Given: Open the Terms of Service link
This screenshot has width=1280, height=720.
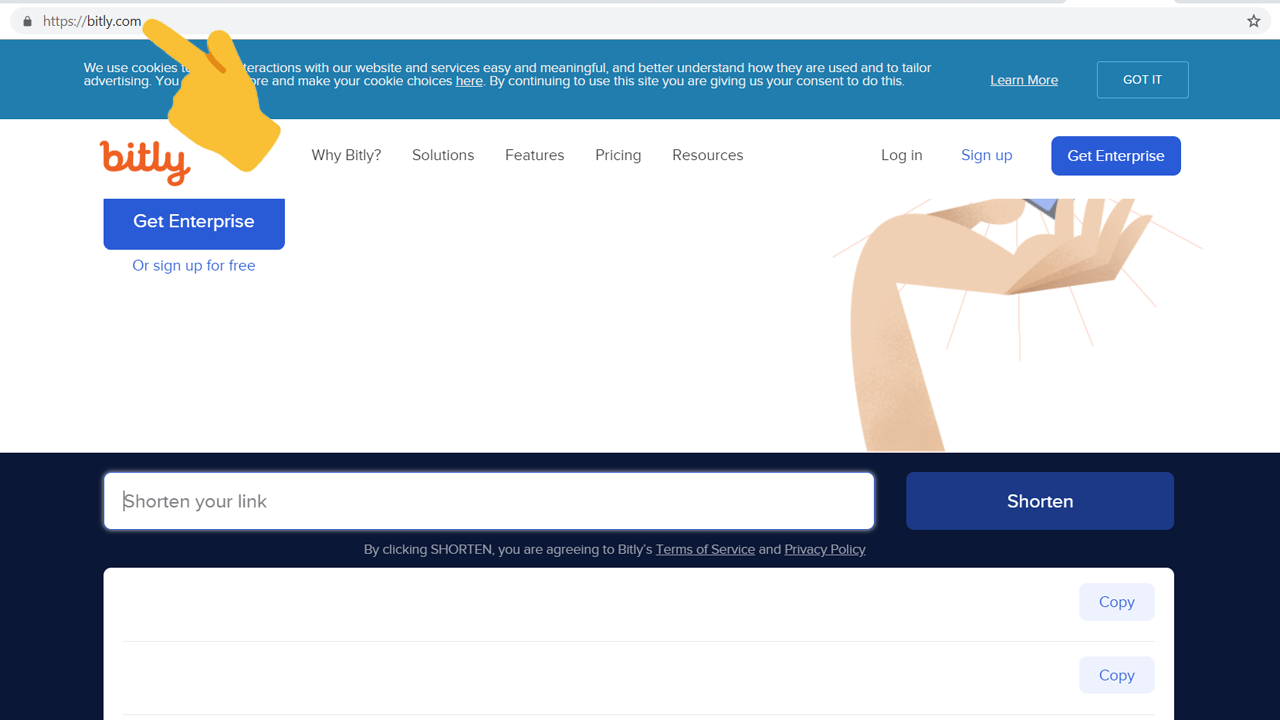Looking at the screenshot, I should (x=705, y=549).
